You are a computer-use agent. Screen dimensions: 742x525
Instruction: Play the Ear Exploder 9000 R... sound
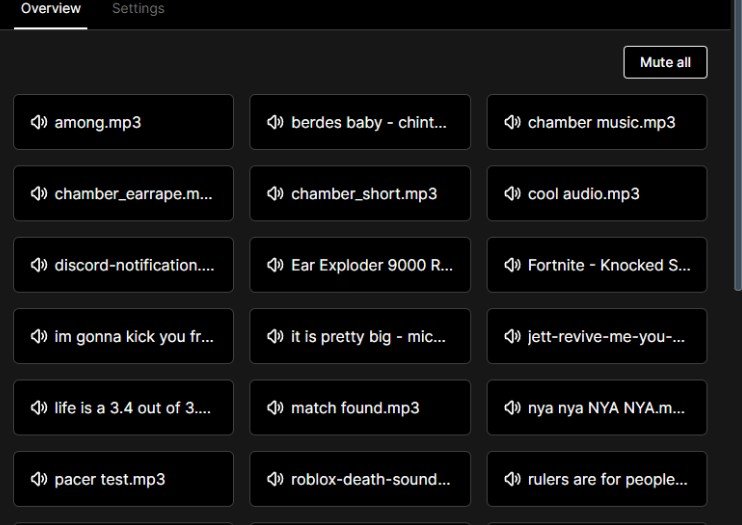coord(360,265)
